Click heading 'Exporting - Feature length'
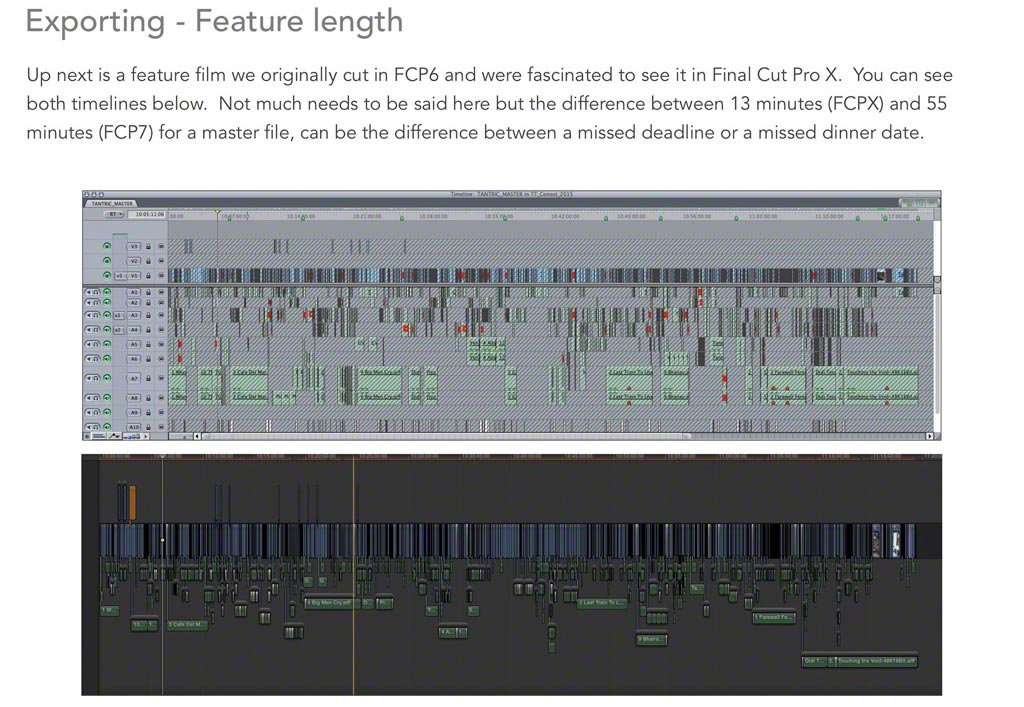This screenshot has width=1024, height=707. click(214, 21)
